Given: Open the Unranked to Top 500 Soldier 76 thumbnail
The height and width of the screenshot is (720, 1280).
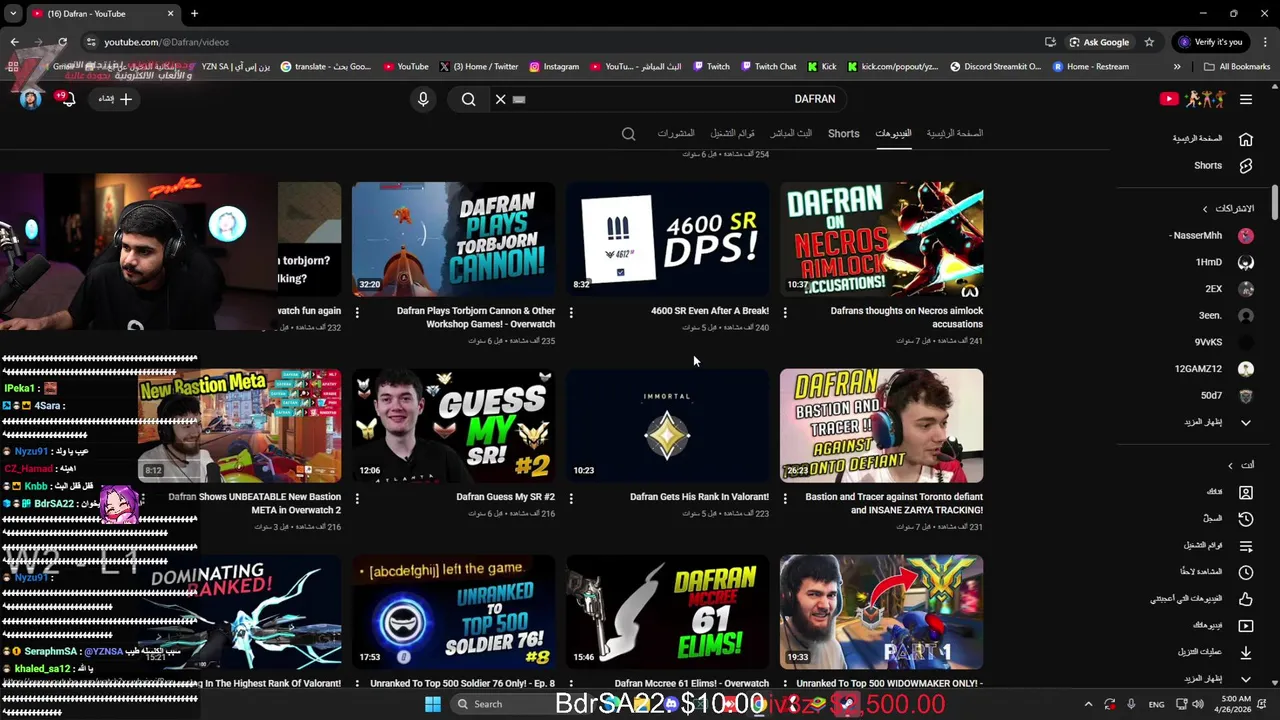Looking at the screenshot, I should 453,612.
